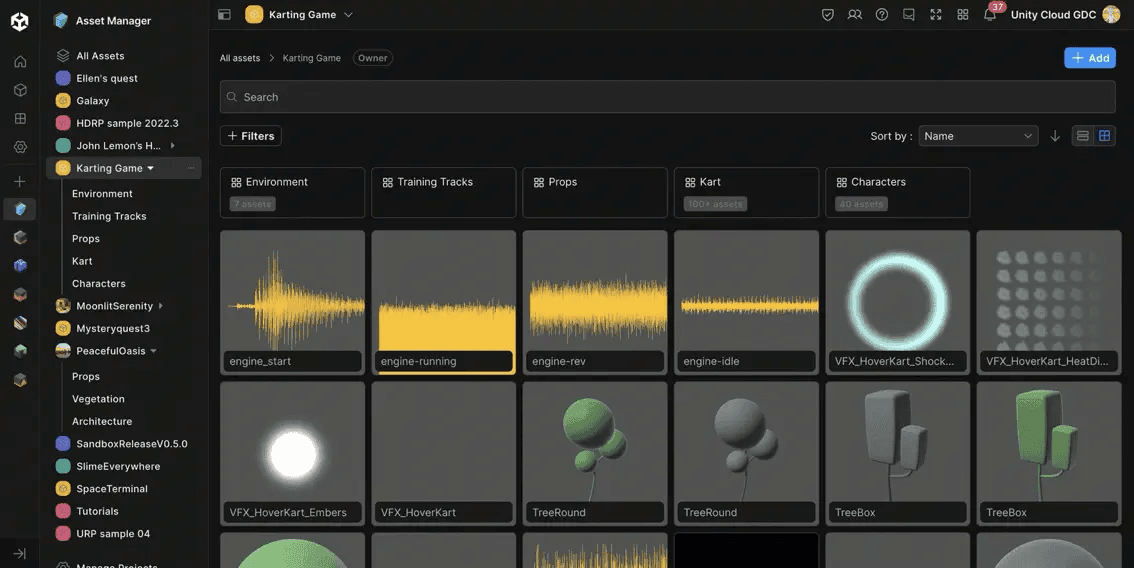Select All Assets in sidebar
Viewport: 1134px width, 568px height.
pos(100,56)
